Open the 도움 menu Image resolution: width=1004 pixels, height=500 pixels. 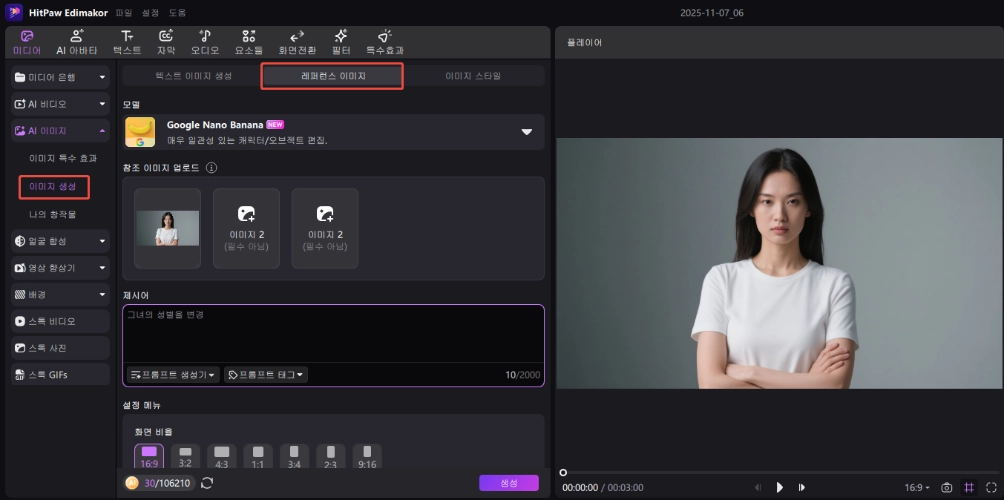[177, 13]
